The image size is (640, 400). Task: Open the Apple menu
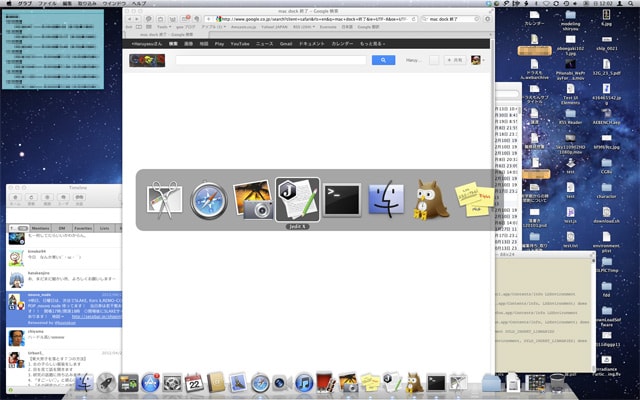coord(9,3)
